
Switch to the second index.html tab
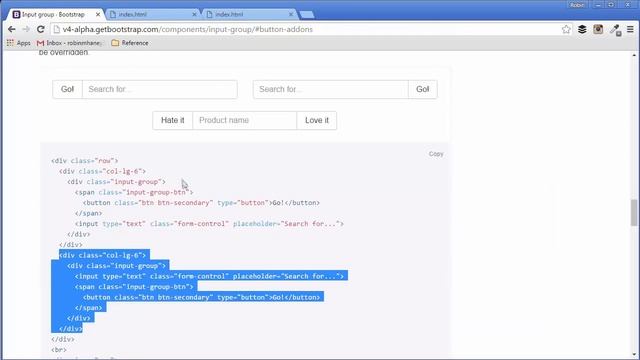click(x=248, y=14)
